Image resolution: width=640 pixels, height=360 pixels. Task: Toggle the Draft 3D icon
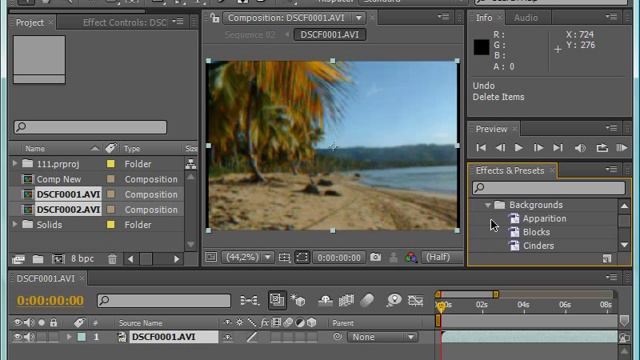298,301
